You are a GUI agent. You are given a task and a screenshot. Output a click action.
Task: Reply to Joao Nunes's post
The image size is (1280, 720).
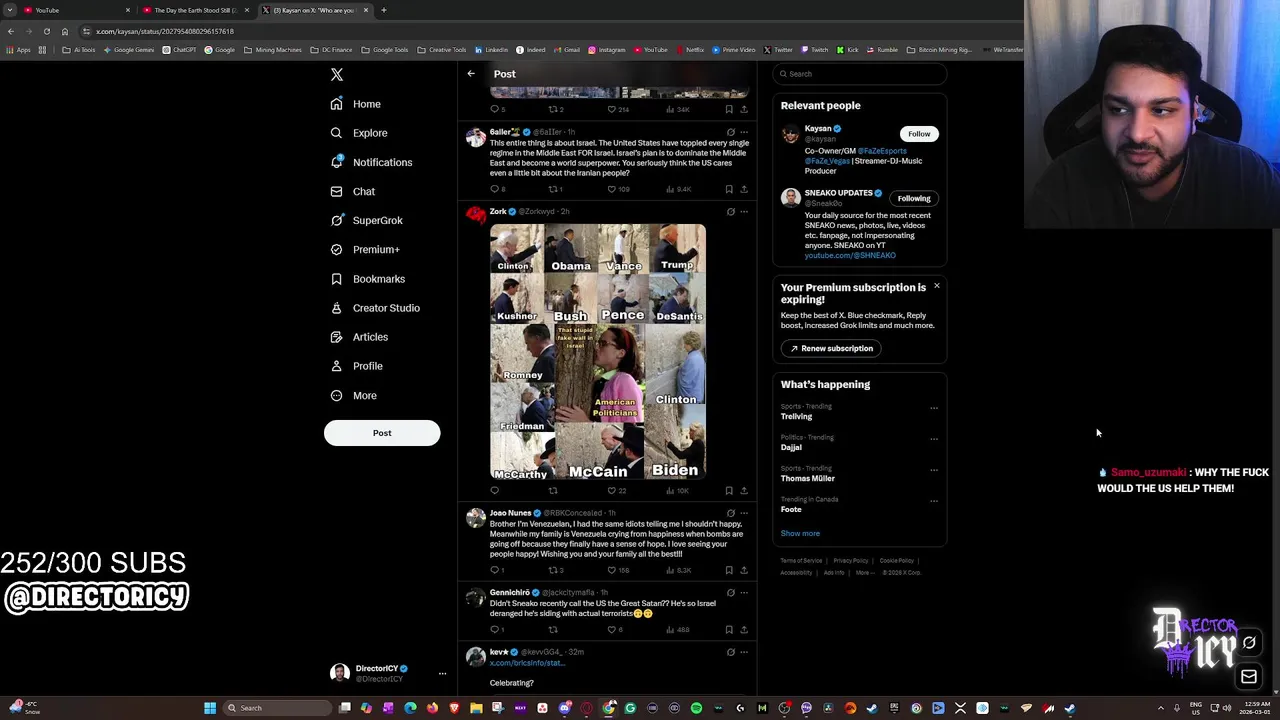[x=497, y=570]
